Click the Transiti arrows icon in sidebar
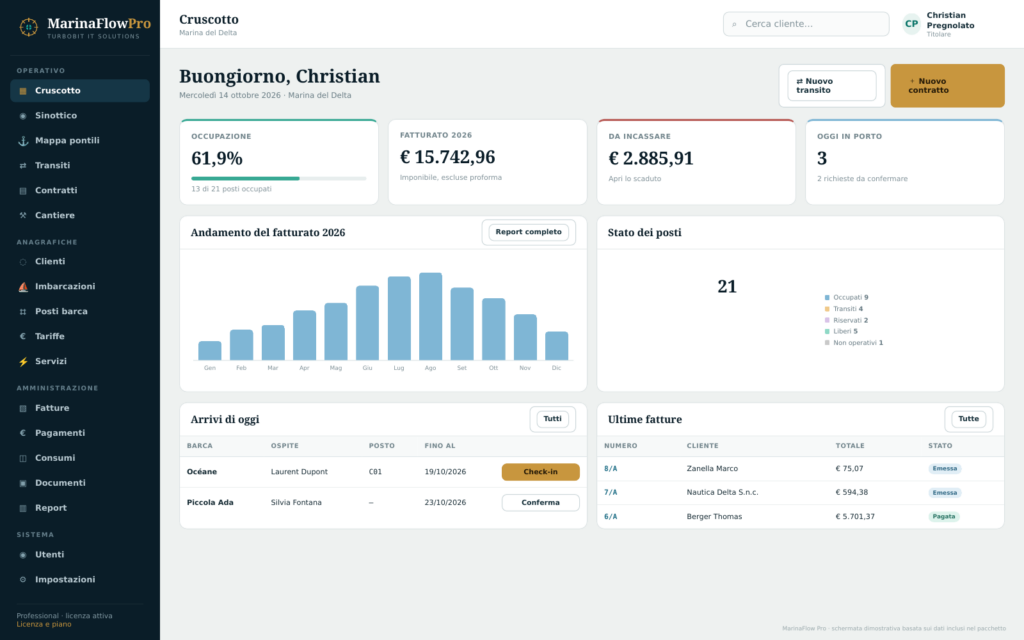 pyautogui.click(x=23, y=165)
